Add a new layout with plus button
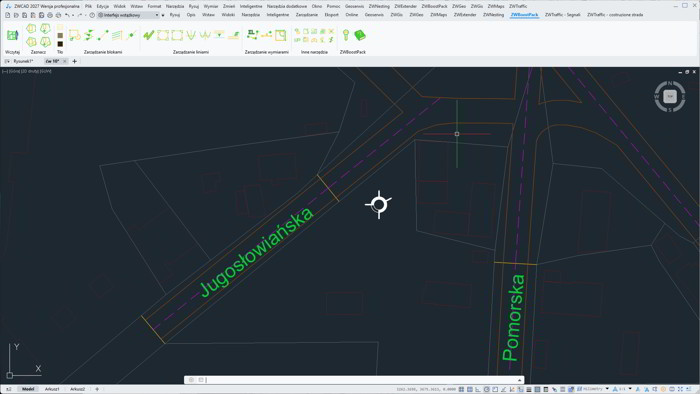The width and height of the screenshot is (700, 394). (97, 389)
